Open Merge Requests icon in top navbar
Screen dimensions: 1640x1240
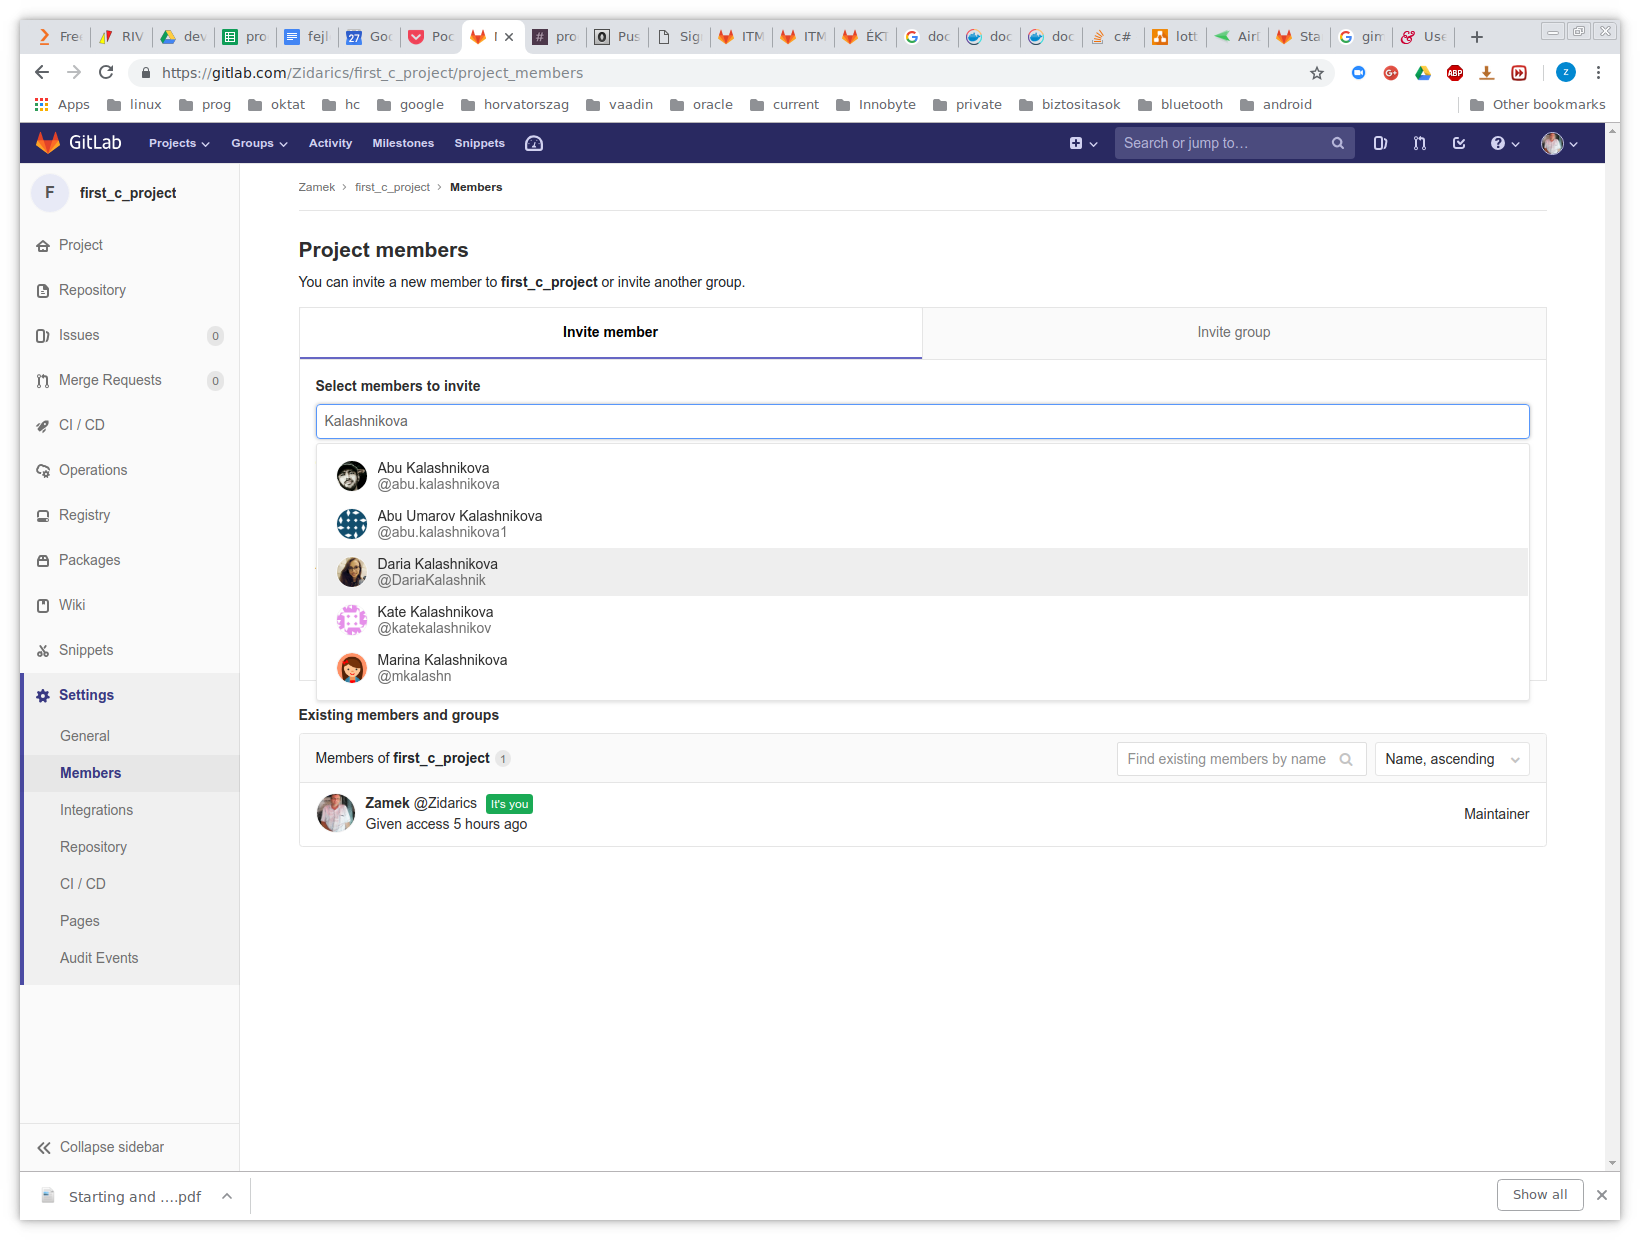pyautogui.click(x=1419, y=143)
